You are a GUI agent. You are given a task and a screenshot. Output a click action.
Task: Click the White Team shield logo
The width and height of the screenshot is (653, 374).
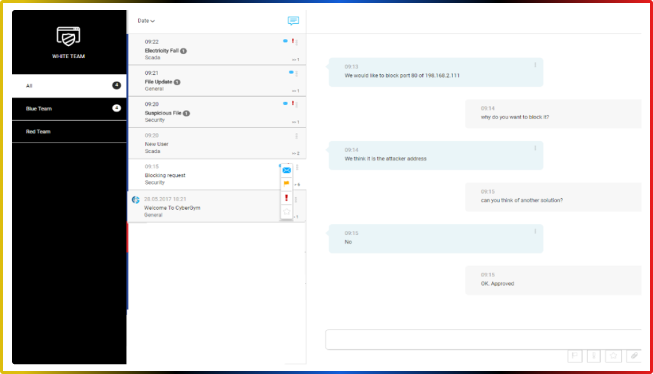point(68,36)
